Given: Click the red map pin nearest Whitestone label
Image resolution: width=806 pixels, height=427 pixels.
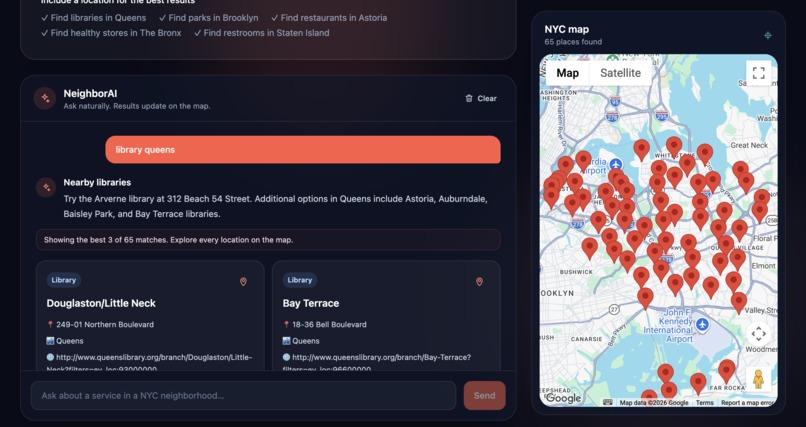Looking at the screenshot, I should coord(674,146).
